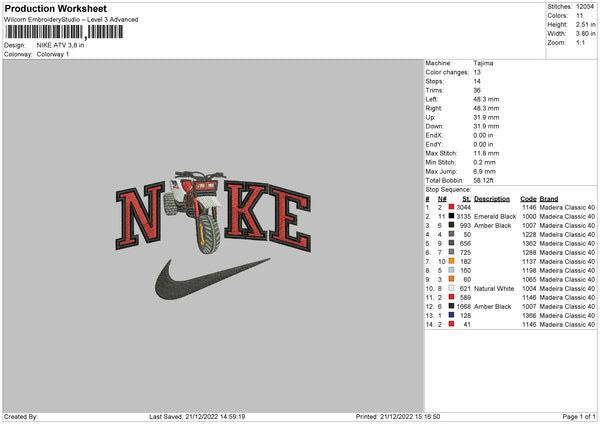Click the 'Code' column header
The image size is (600, 424).
click(x=528, y=199)
